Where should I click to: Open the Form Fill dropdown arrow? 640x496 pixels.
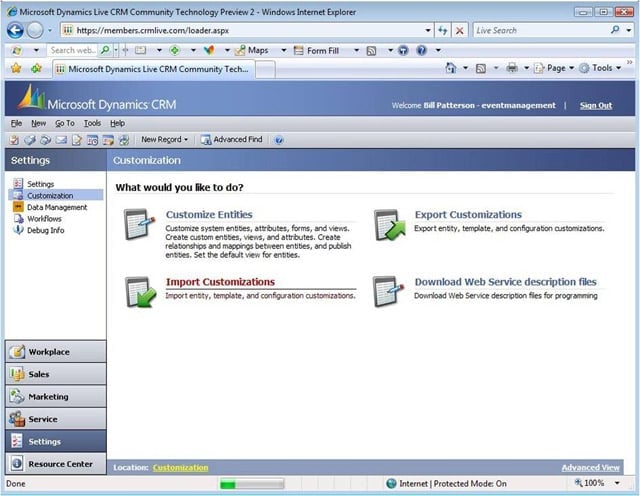pos(356,50)
